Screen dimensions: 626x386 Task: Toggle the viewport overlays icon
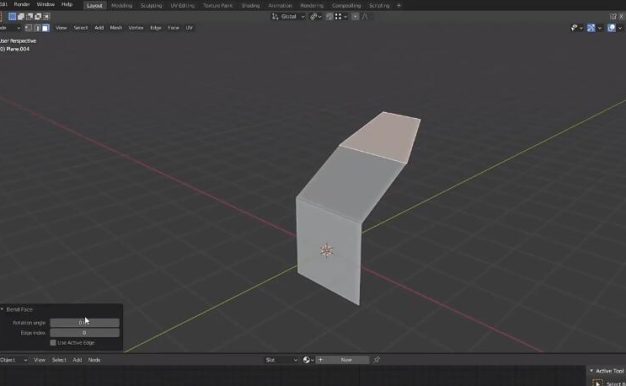(x=612, y=28)
